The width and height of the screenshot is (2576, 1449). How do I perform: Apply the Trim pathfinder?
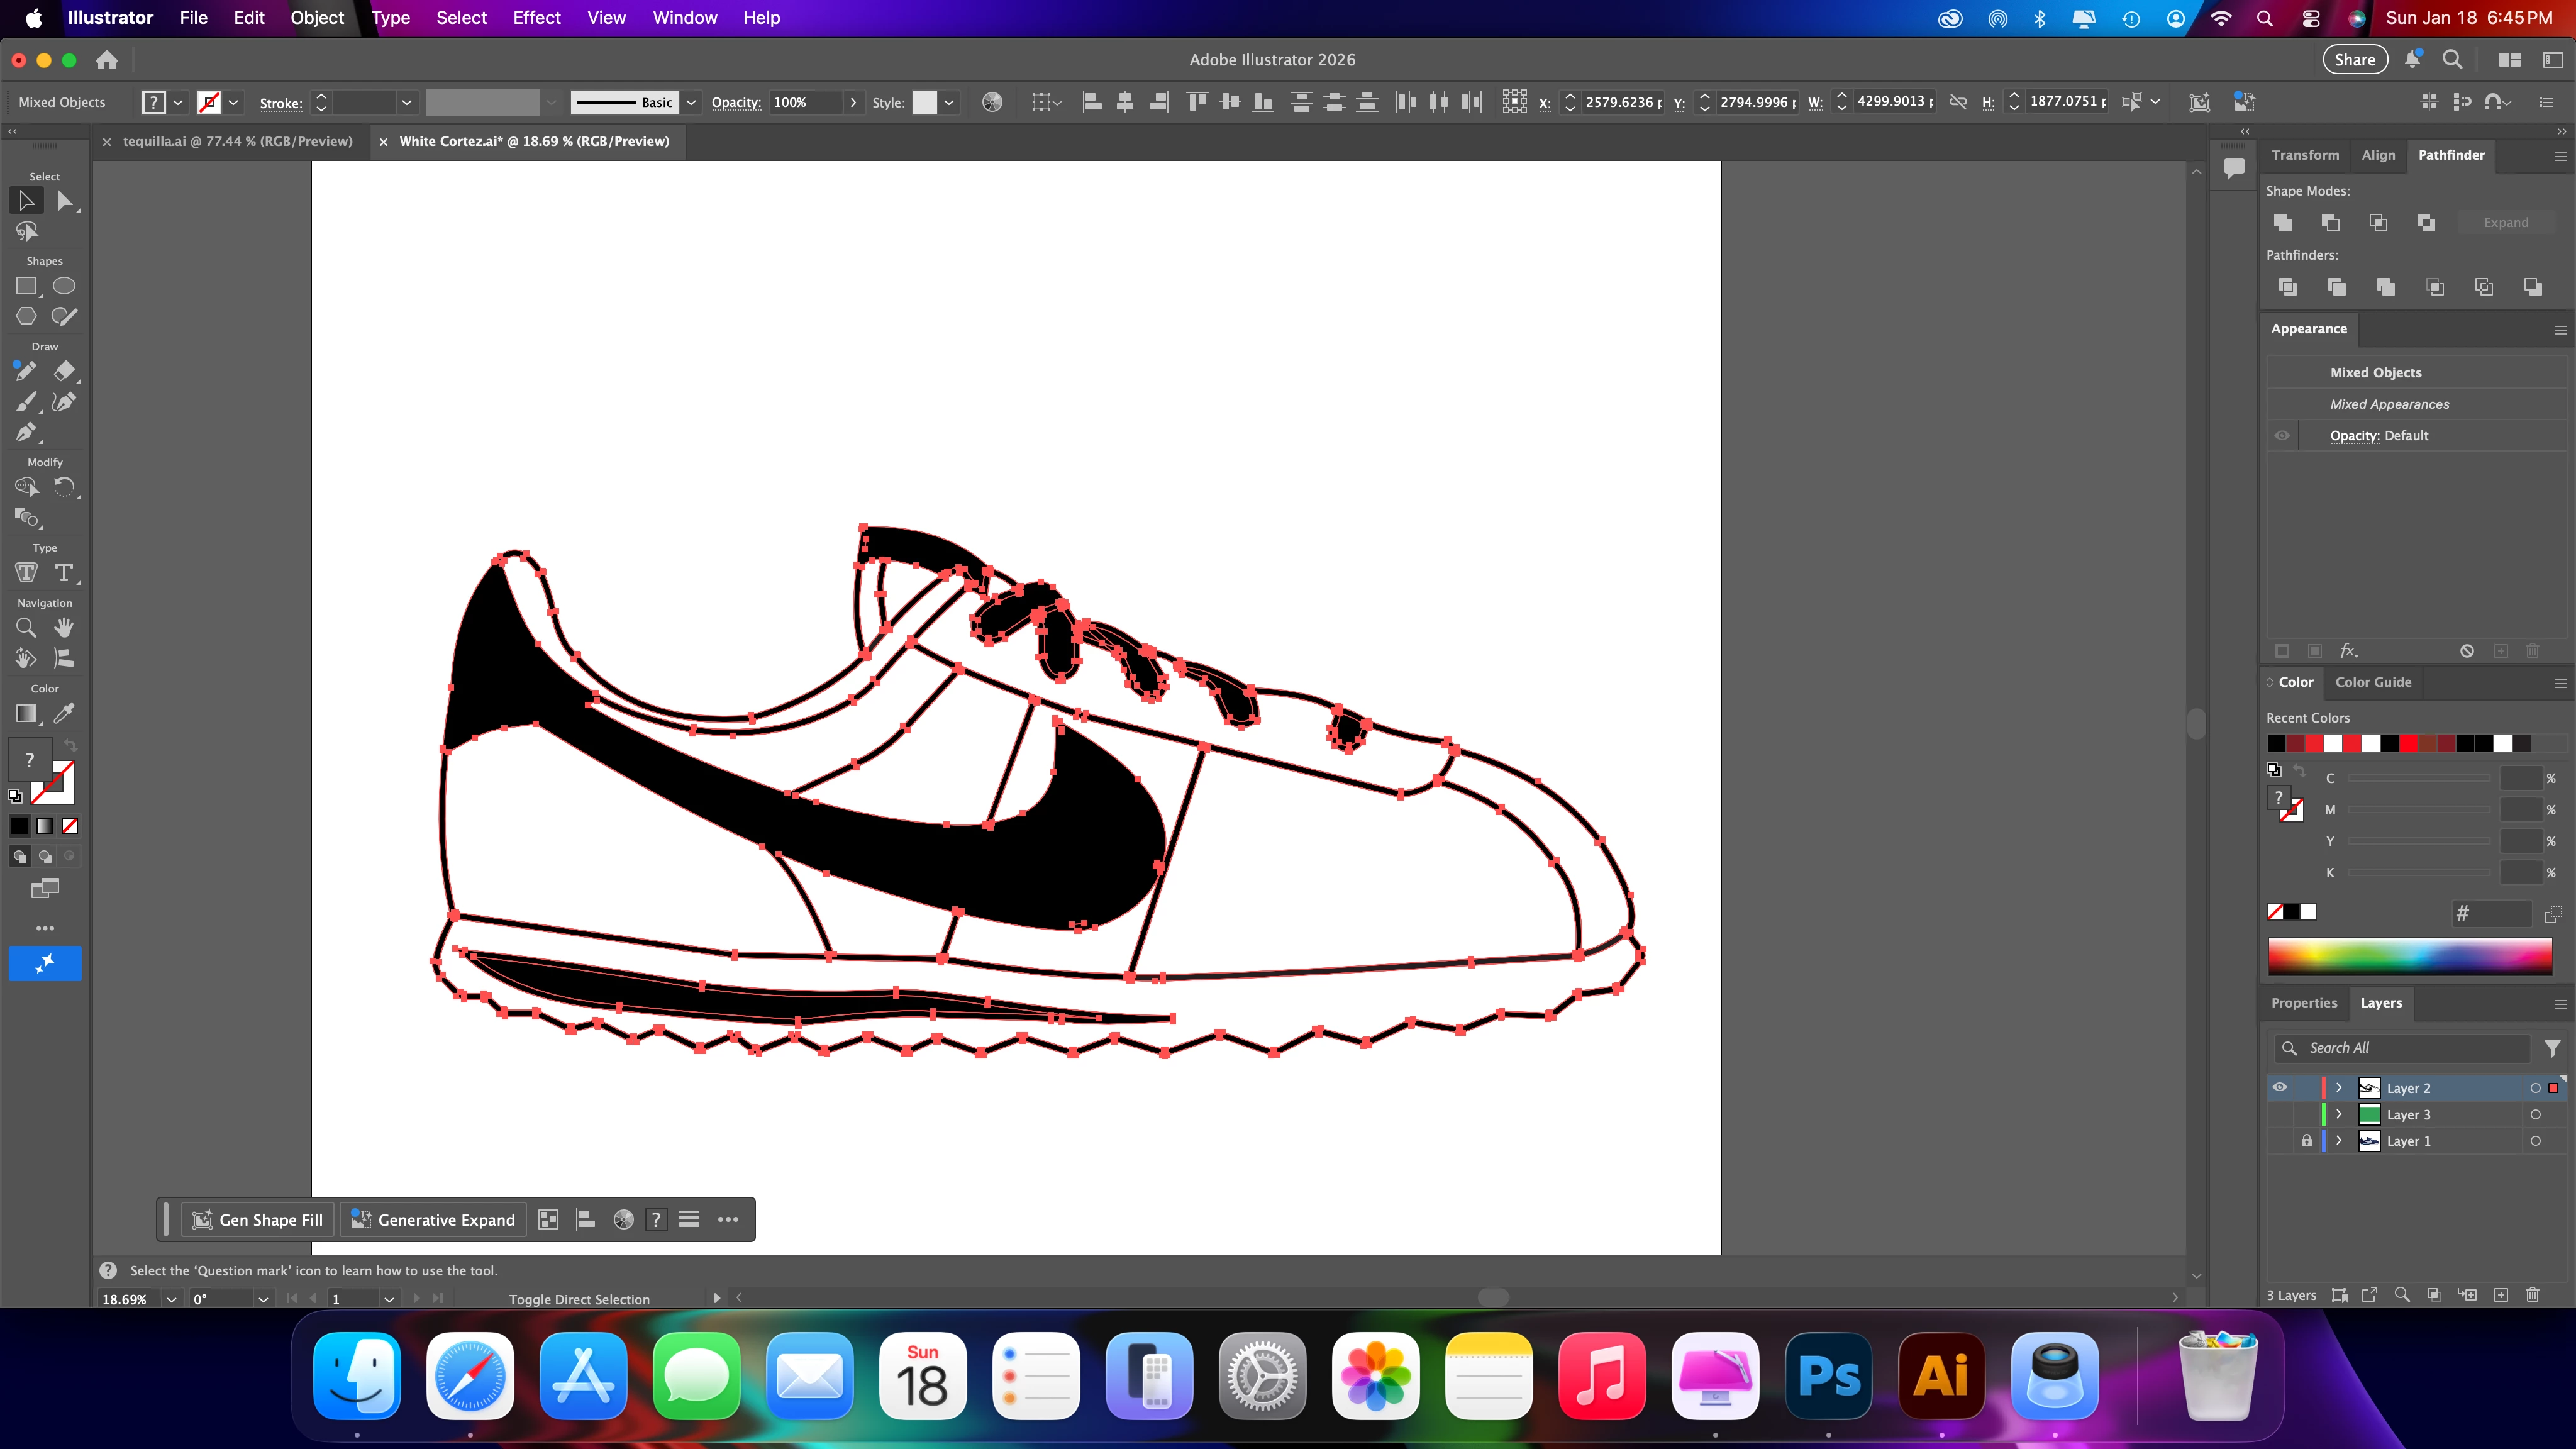pyautogui.click(x=2336, y=287)
